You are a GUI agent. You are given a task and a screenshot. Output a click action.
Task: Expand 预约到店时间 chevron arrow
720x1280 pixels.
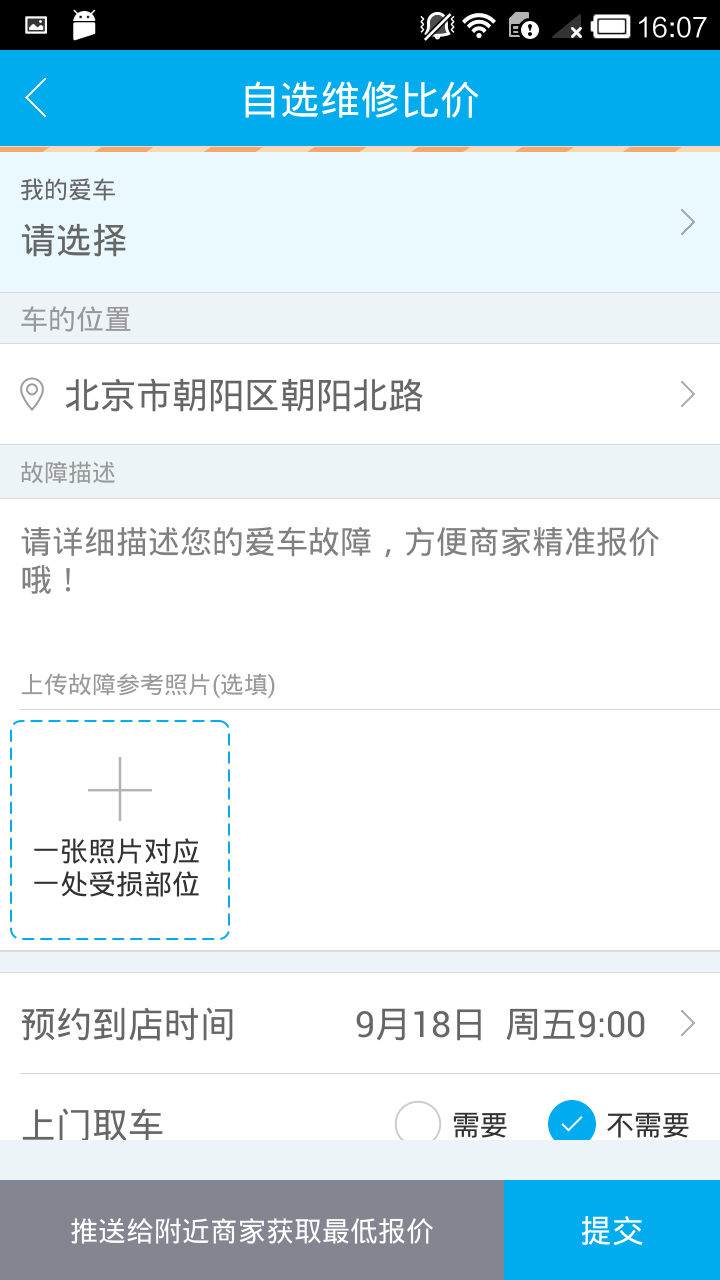tap(687, 1024)
